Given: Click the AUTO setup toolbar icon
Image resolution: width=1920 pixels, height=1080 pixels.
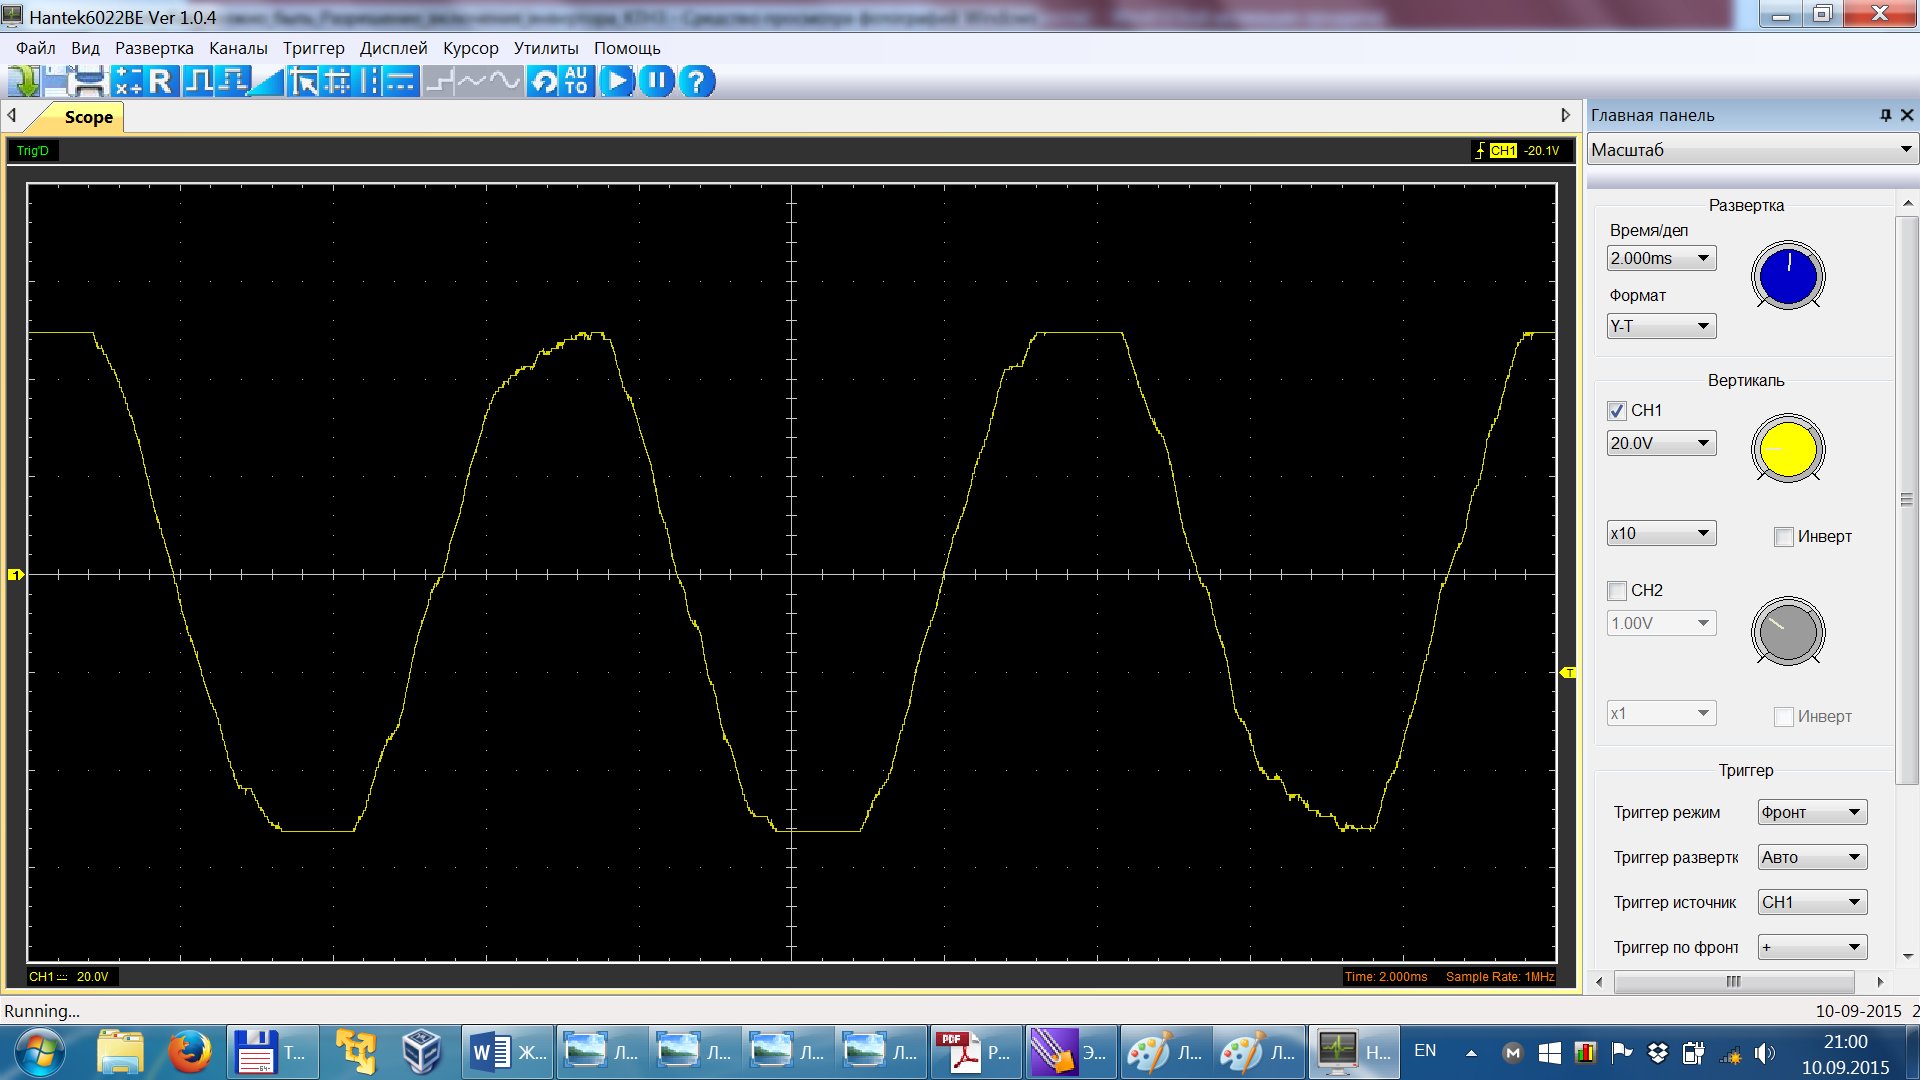Looking at the screenshot, I should pos(576,81).
